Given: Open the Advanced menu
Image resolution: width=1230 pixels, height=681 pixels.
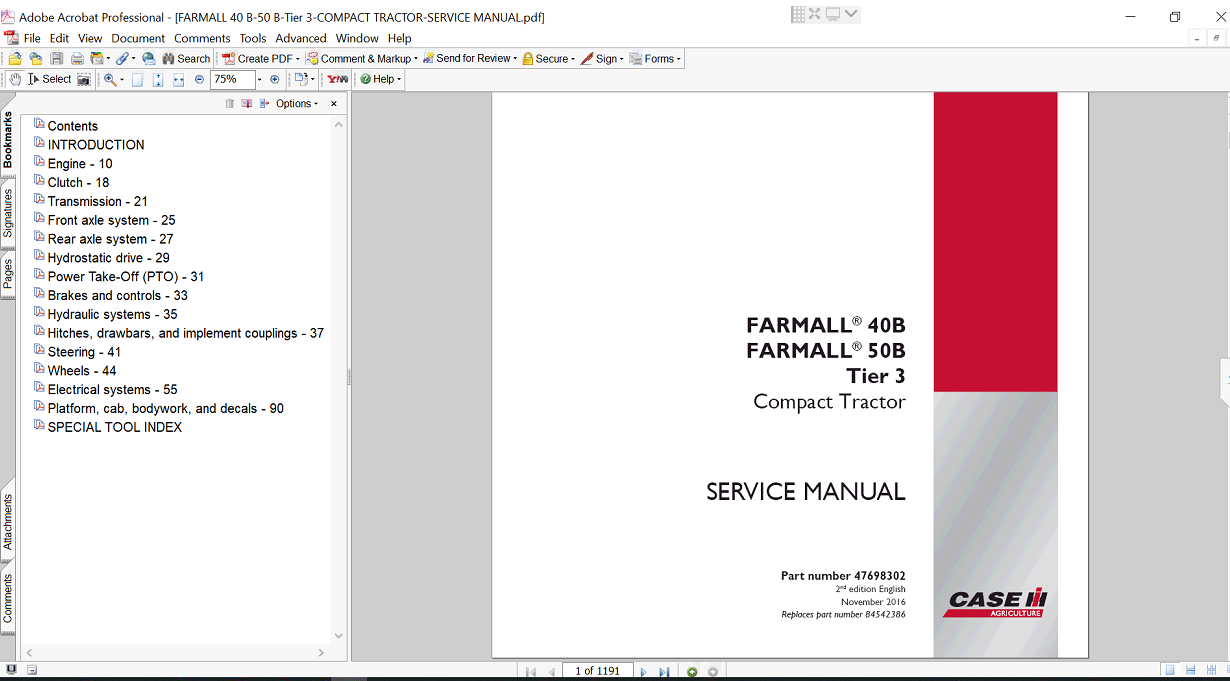Looking at the screenshot, I should click(x=301, y=38).
